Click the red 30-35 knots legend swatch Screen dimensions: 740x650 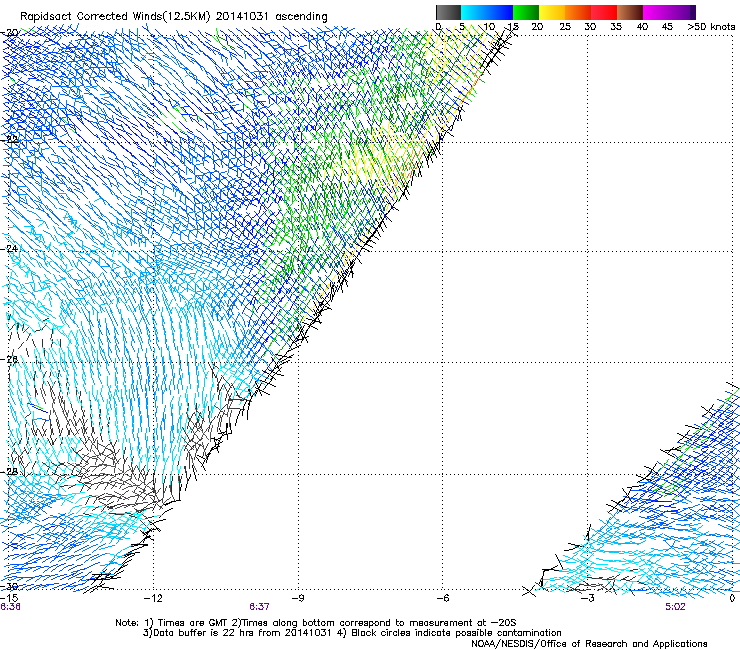(x=604, y=12)
